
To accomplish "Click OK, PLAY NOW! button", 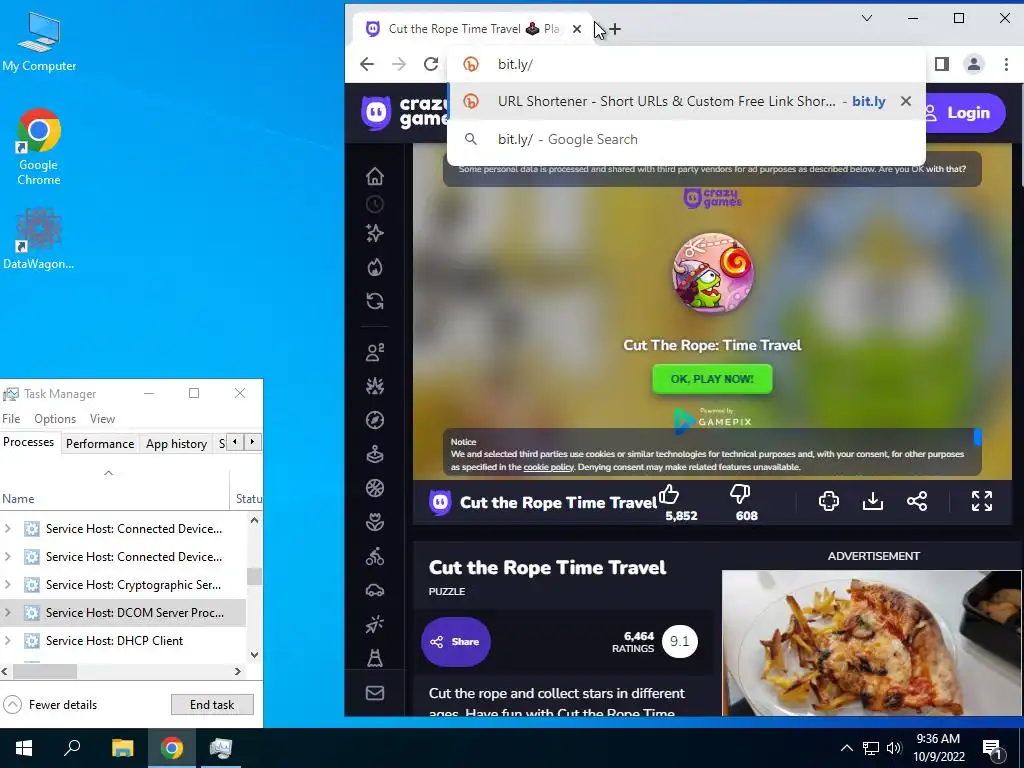I will 712,379.
